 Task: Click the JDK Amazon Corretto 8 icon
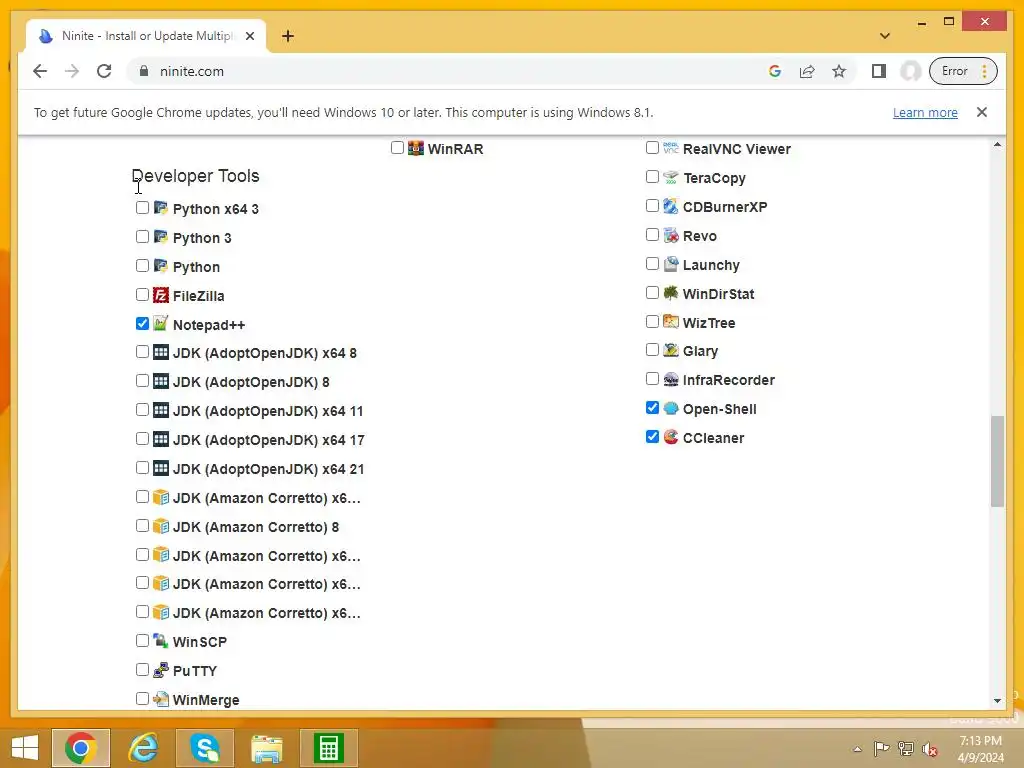click(161, 526)
